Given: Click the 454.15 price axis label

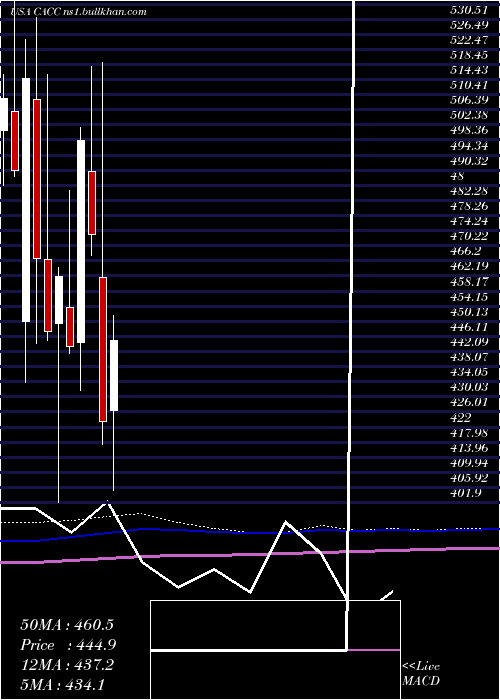Looking at the screenshot, I should (x=469, y=297).
